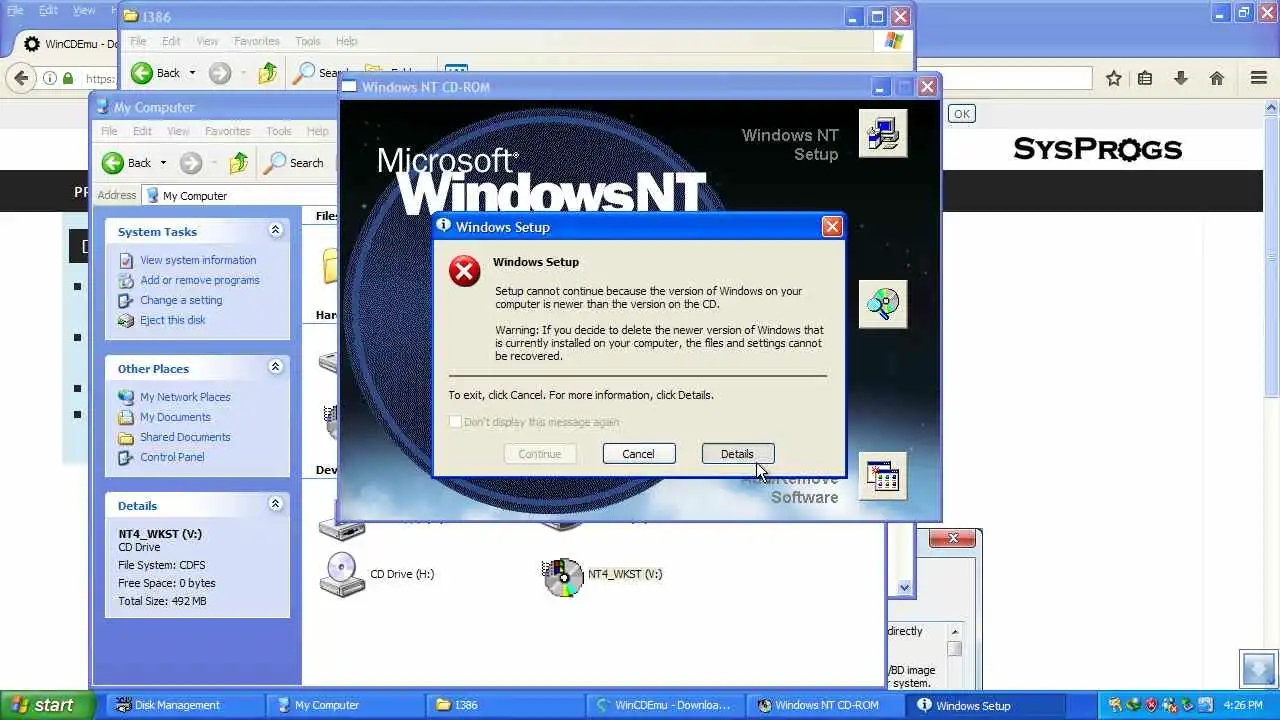Open File menu in My Computer

tap(109, 131)
